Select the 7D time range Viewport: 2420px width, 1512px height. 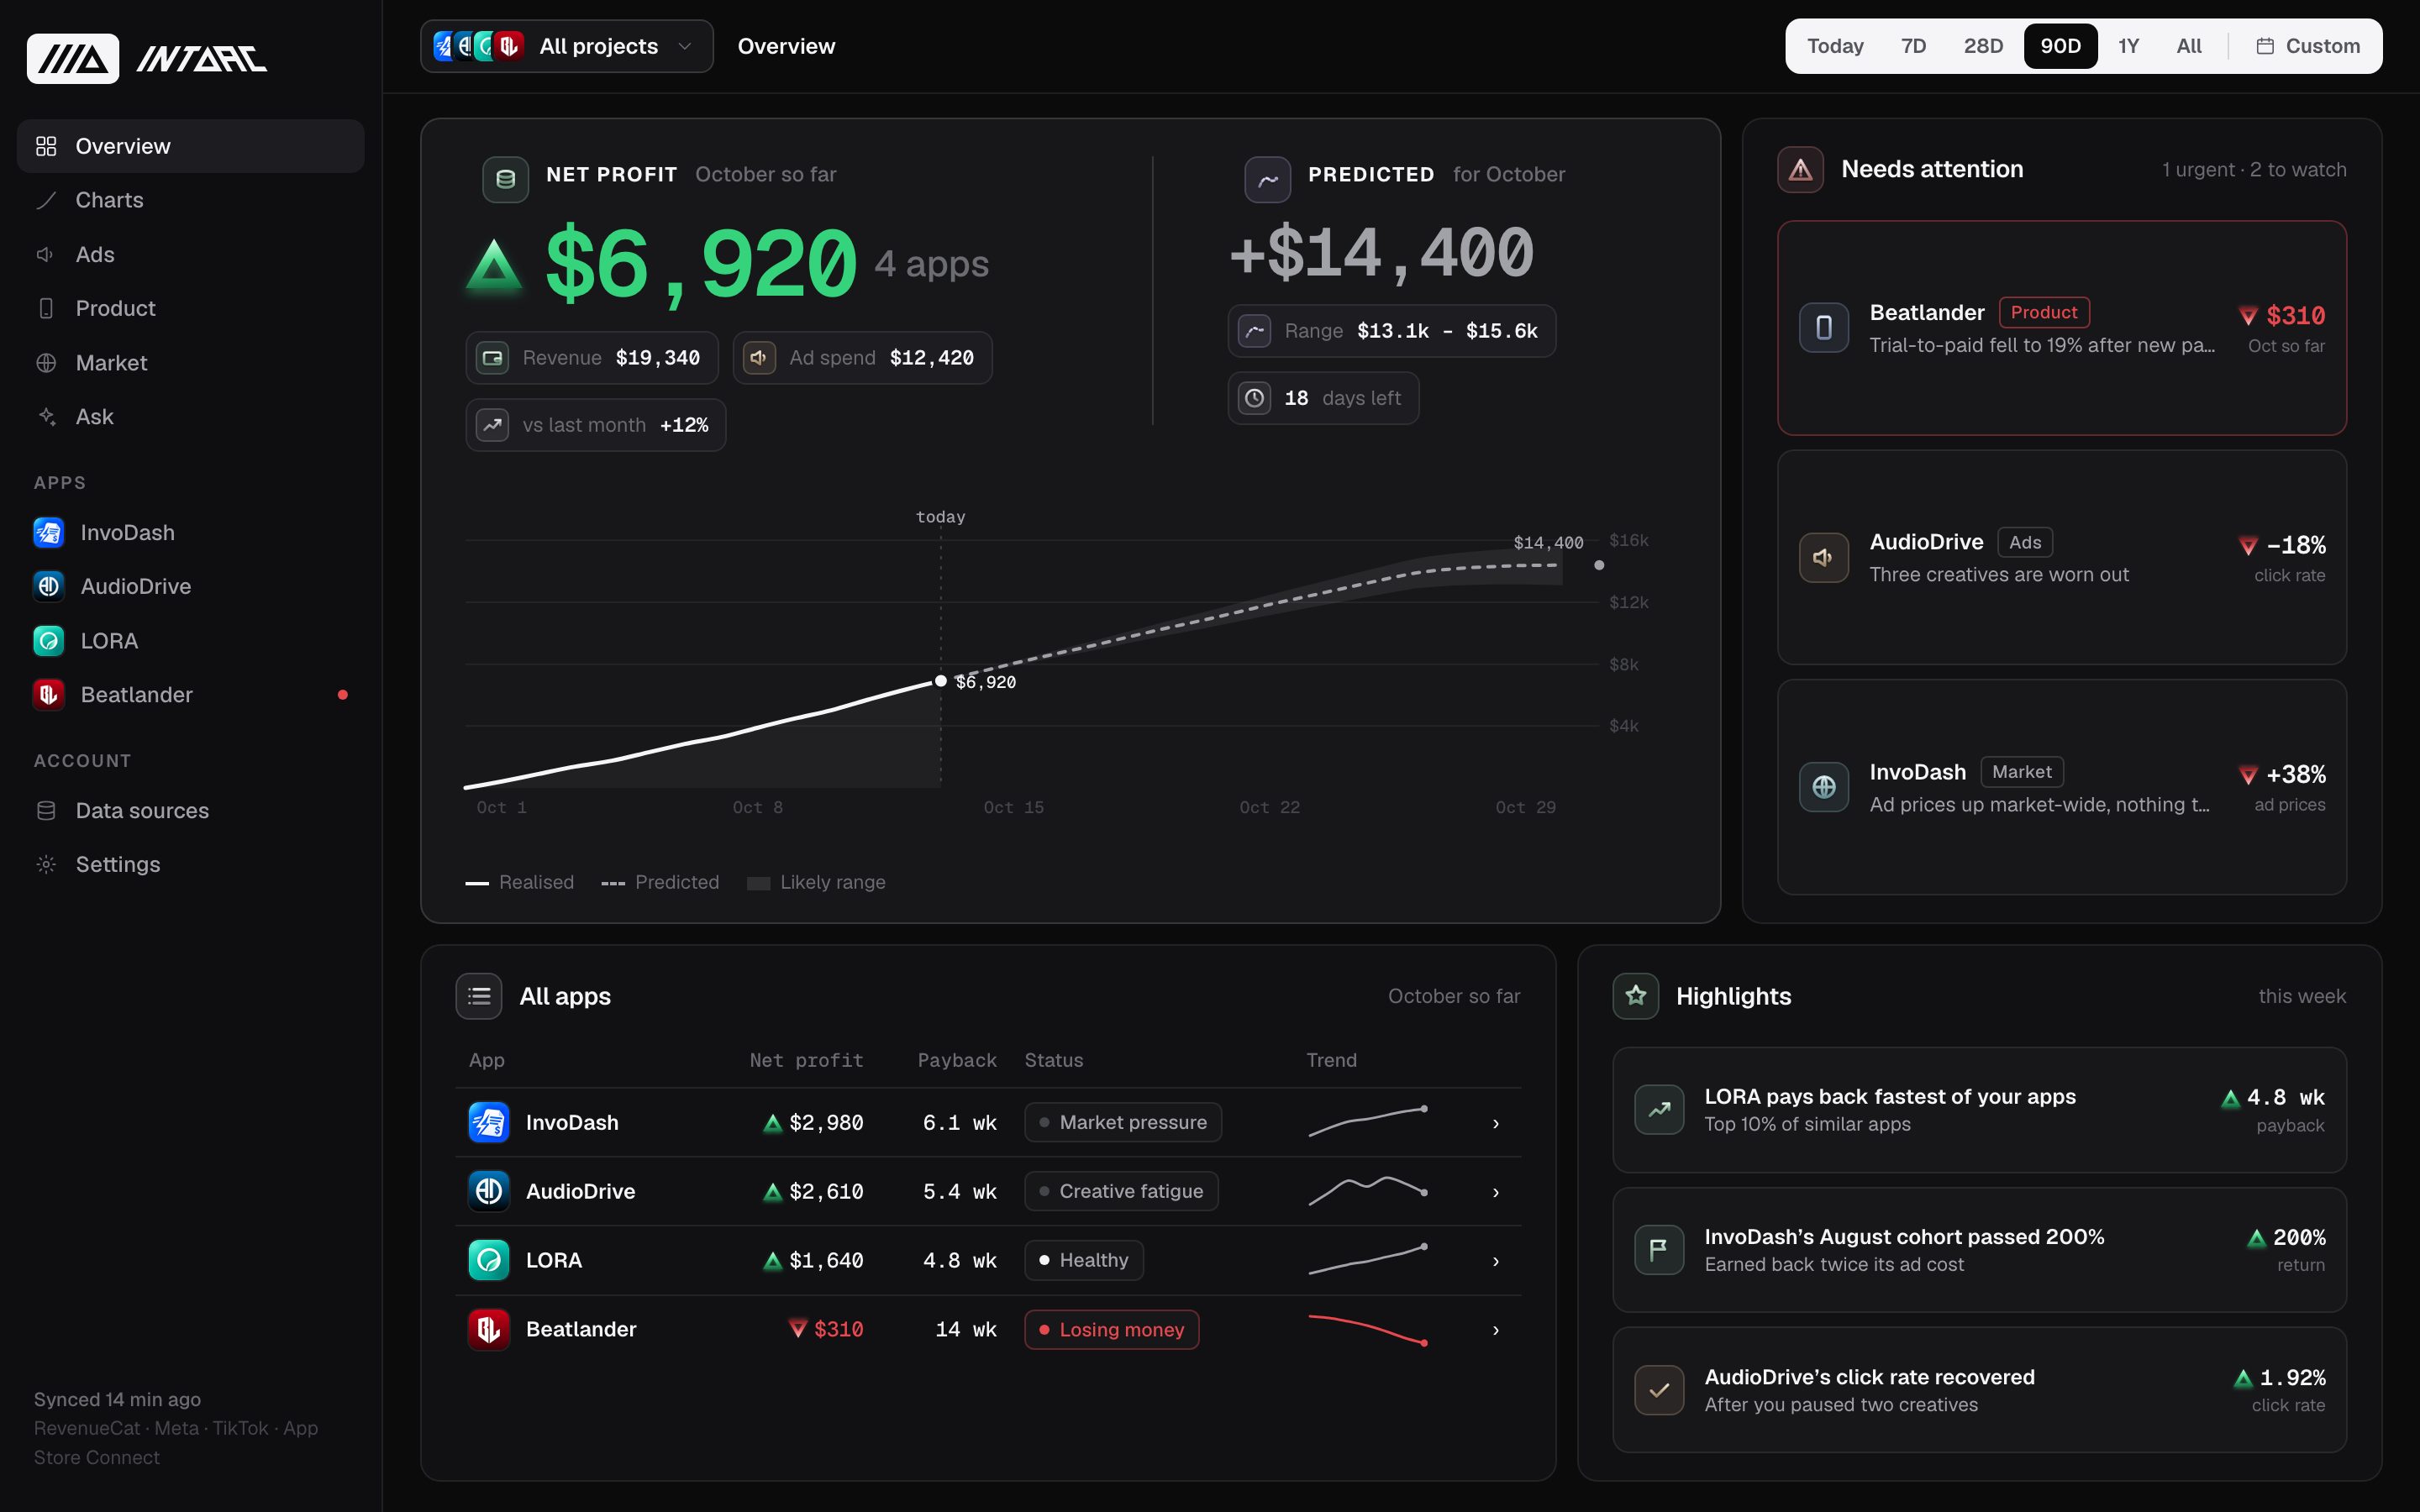1913,46
